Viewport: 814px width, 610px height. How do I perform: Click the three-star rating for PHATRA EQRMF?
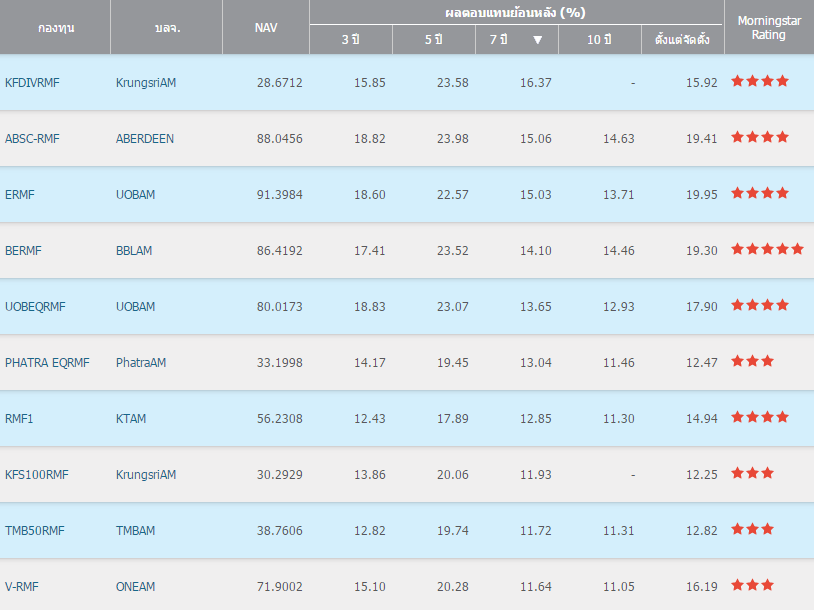pos(752,361)
